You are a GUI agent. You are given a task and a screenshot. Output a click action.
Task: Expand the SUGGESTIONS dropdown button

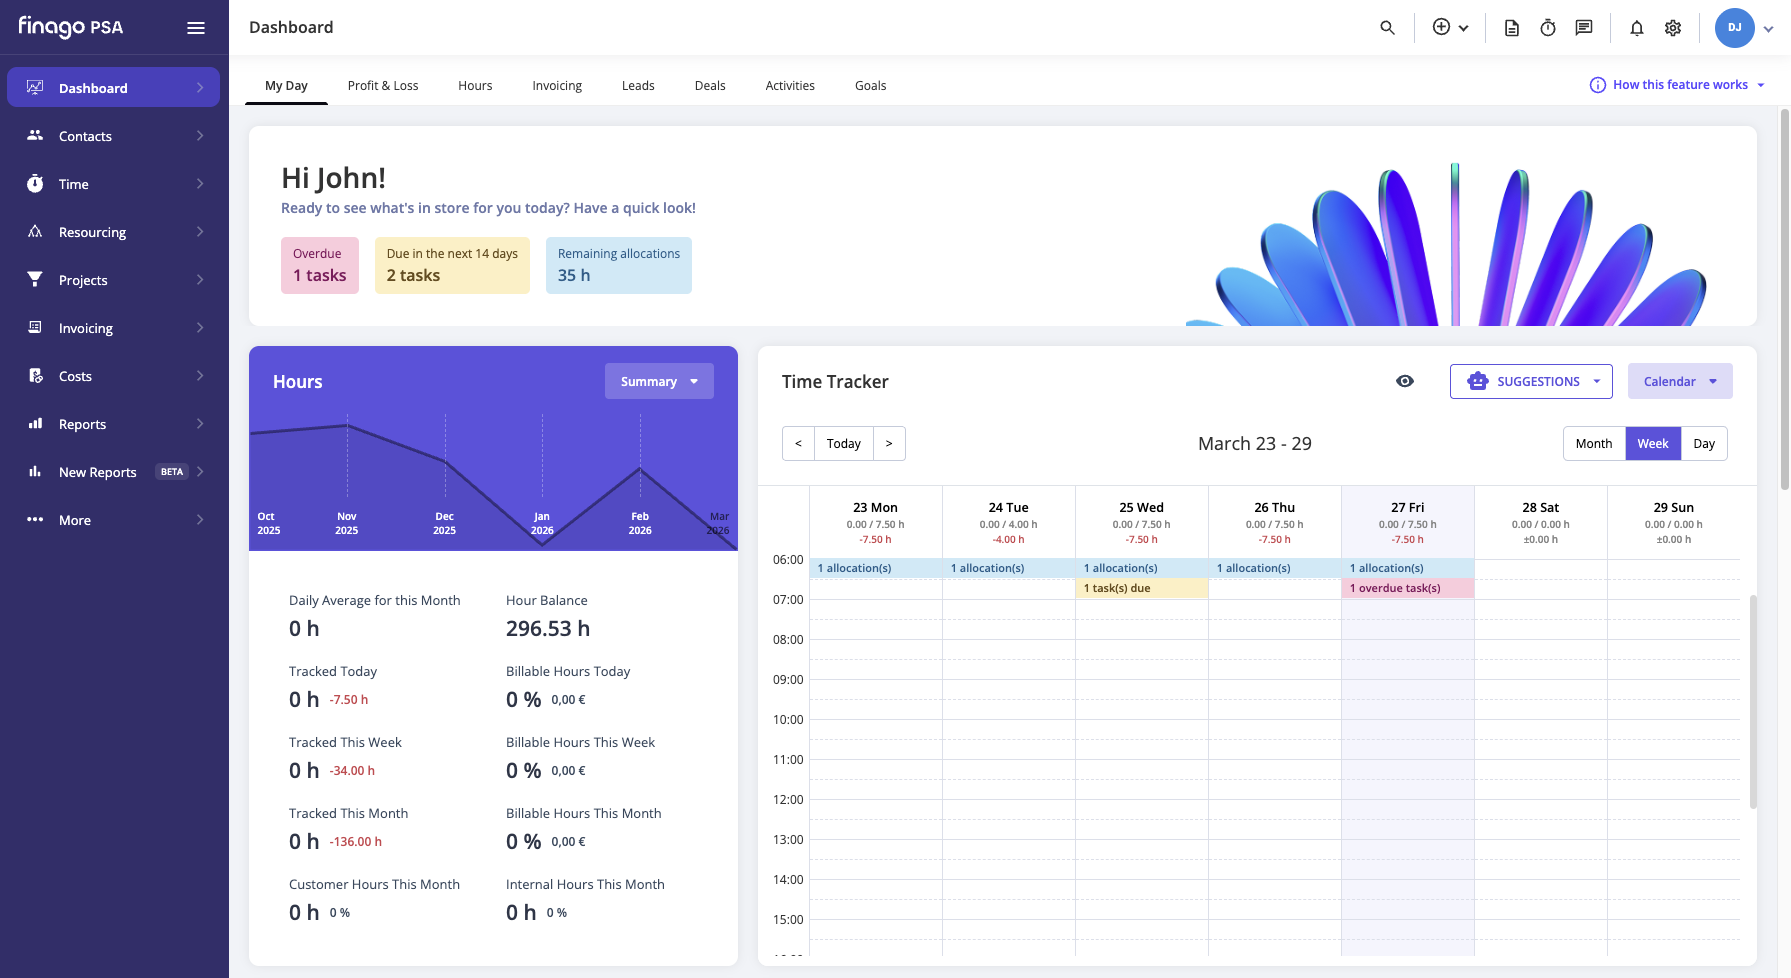1531,381
